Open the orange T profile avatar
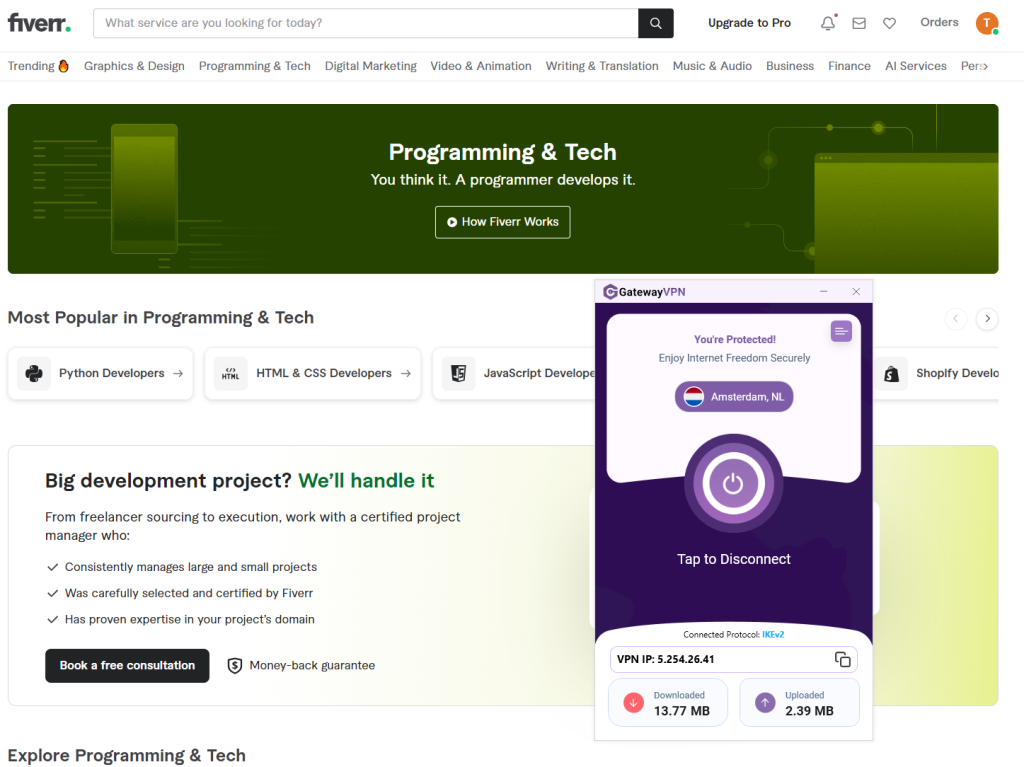1024x767 pixels. 987,23
